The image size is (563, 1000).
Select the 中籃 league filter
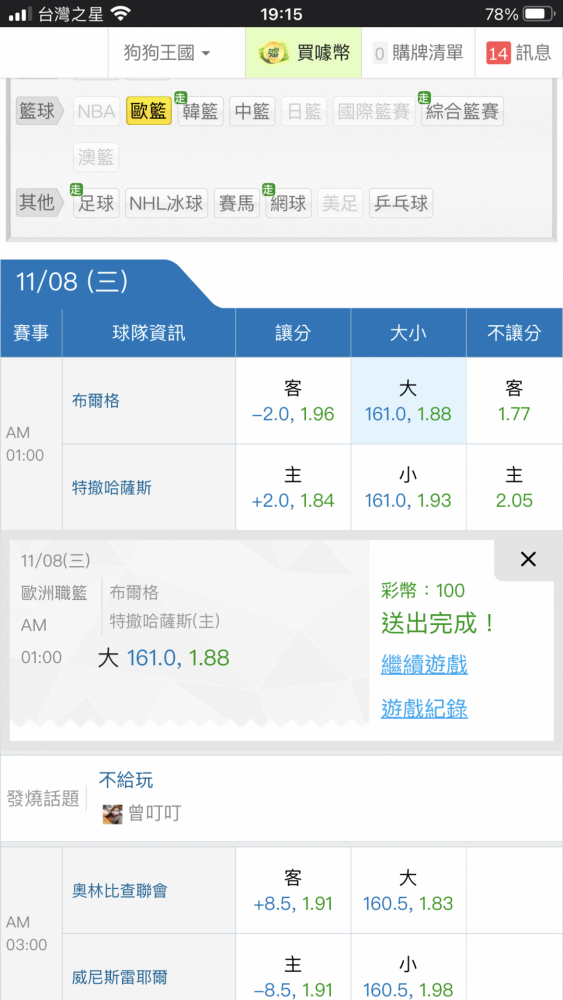[252, 112]
